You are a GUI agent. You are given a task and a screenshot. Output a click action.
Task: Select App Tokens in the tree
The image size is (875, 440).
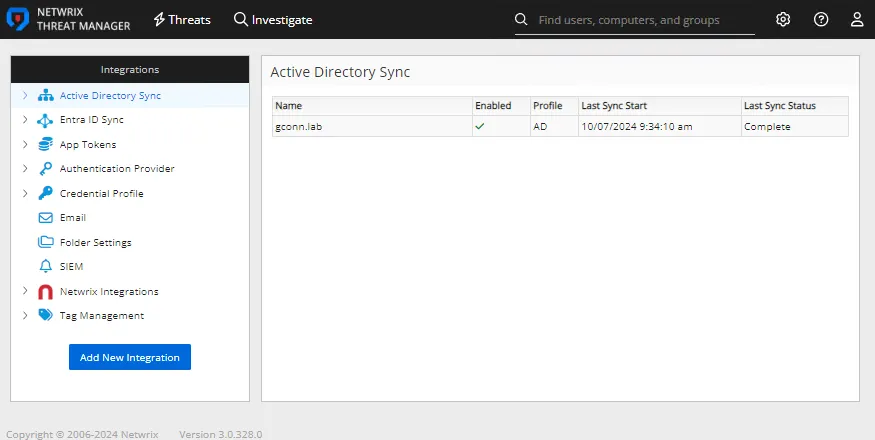[88, 145]
